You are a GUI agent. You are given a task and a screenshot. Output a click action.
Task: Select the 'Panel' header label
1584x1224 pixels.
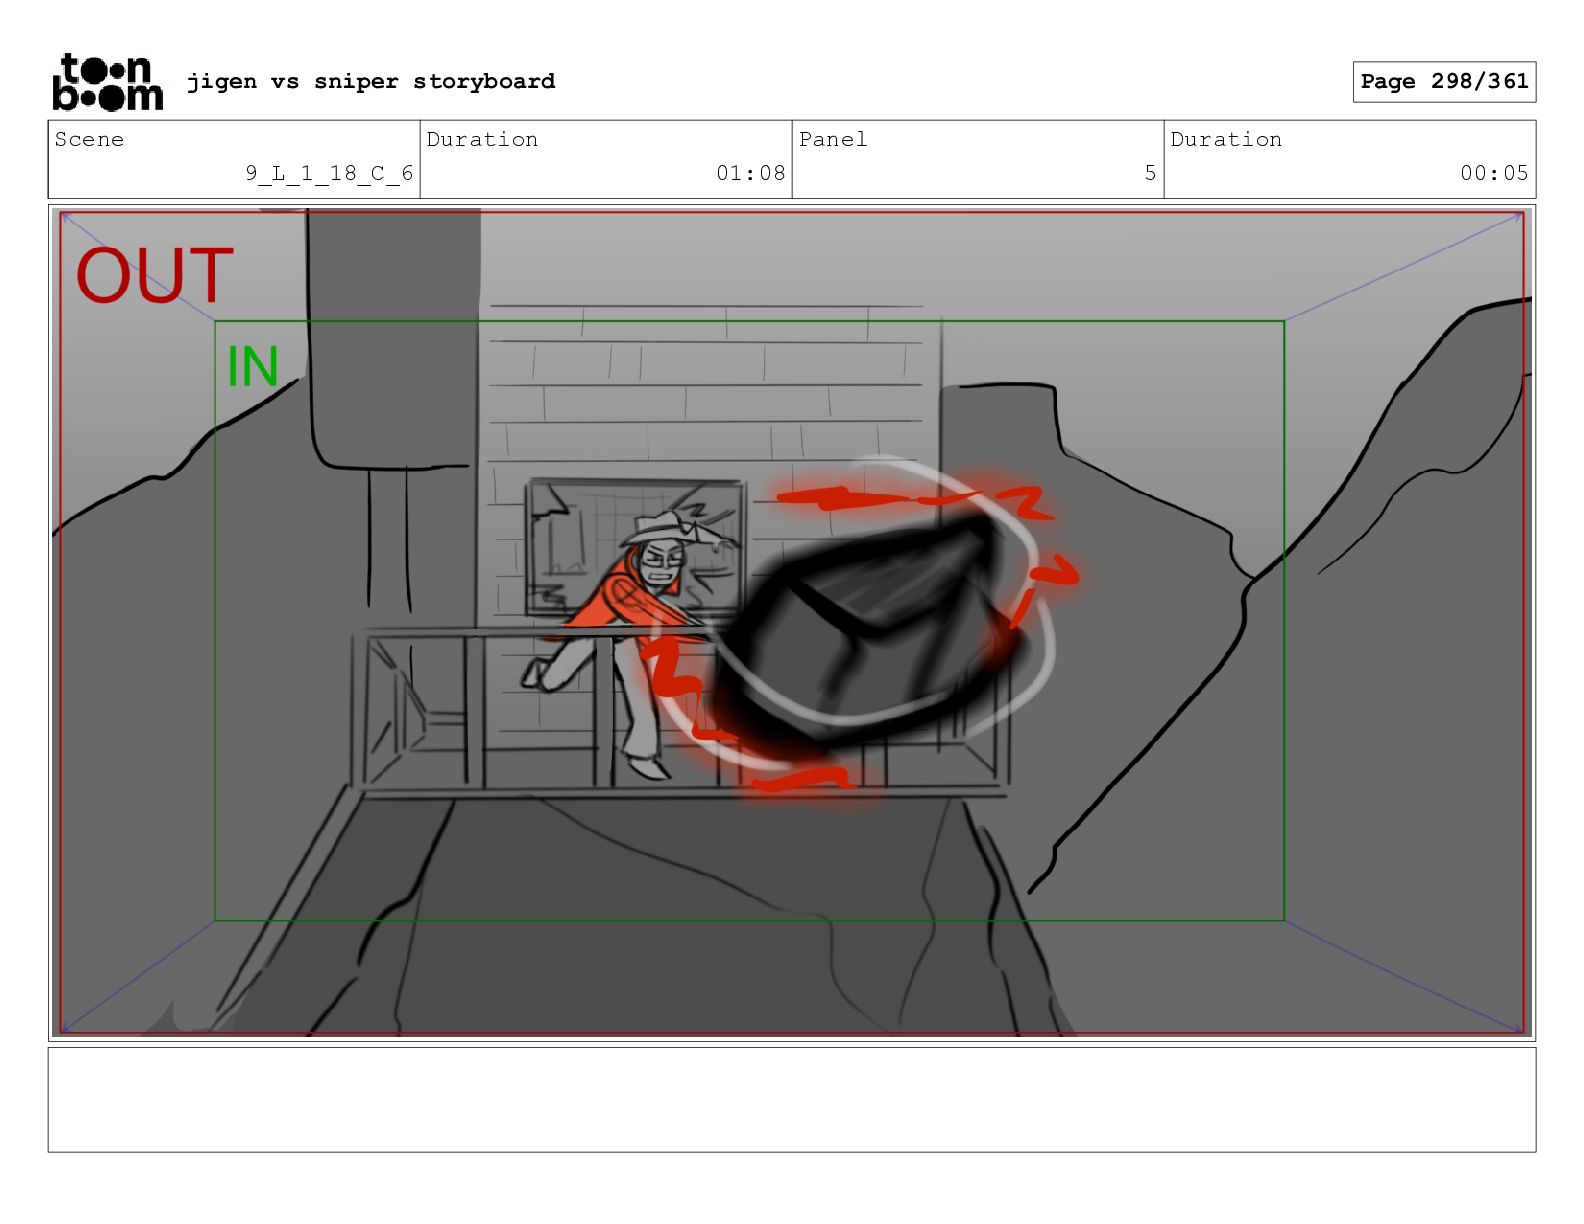pos(833,139)
